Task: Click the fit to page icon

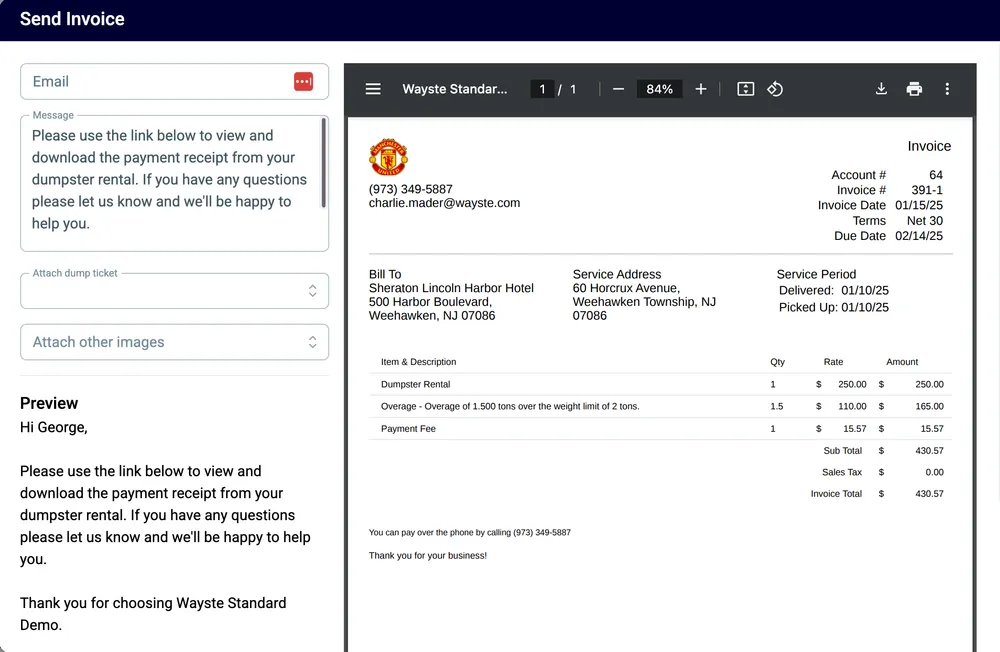Action: [x=745, y=89]
